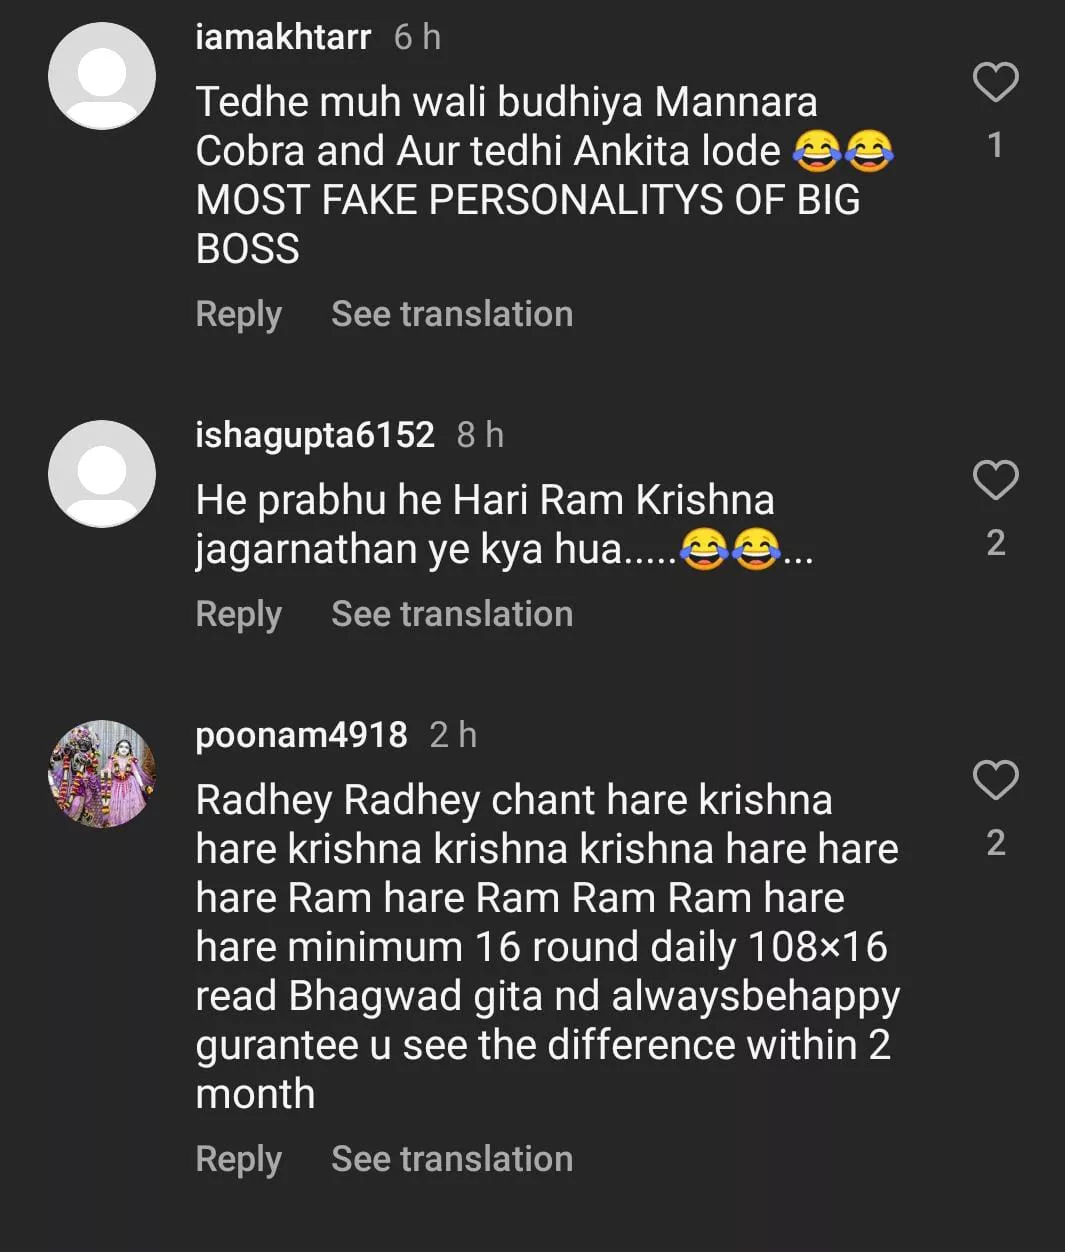The width and height of the screenshot is (1065, 1252).
Task: See translation of poonam4918's comment
Action: pos(452,1159)
